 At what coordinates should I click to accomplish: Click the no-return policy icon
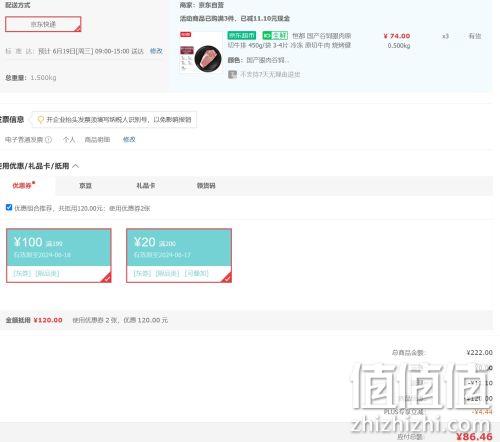232,74
